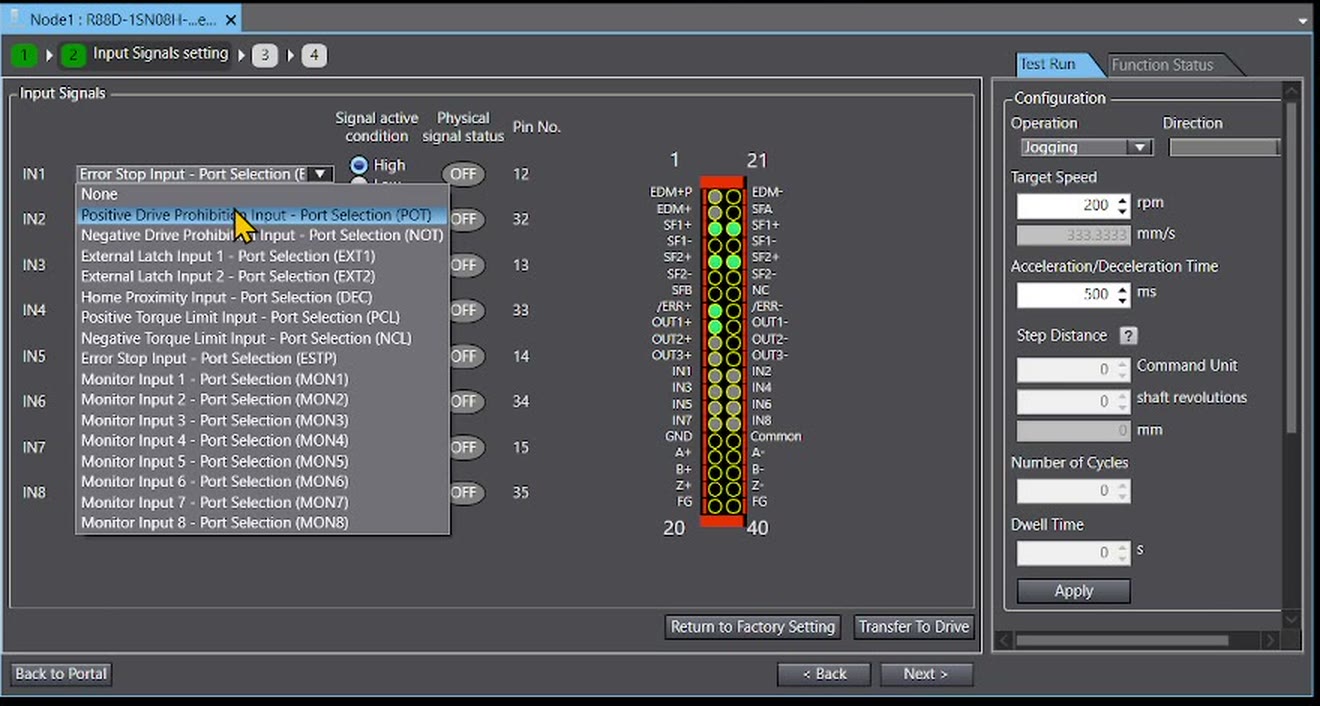
Task: Choose Positive Drive Prohibition Input (POT) option
Action: click(262, 215)
